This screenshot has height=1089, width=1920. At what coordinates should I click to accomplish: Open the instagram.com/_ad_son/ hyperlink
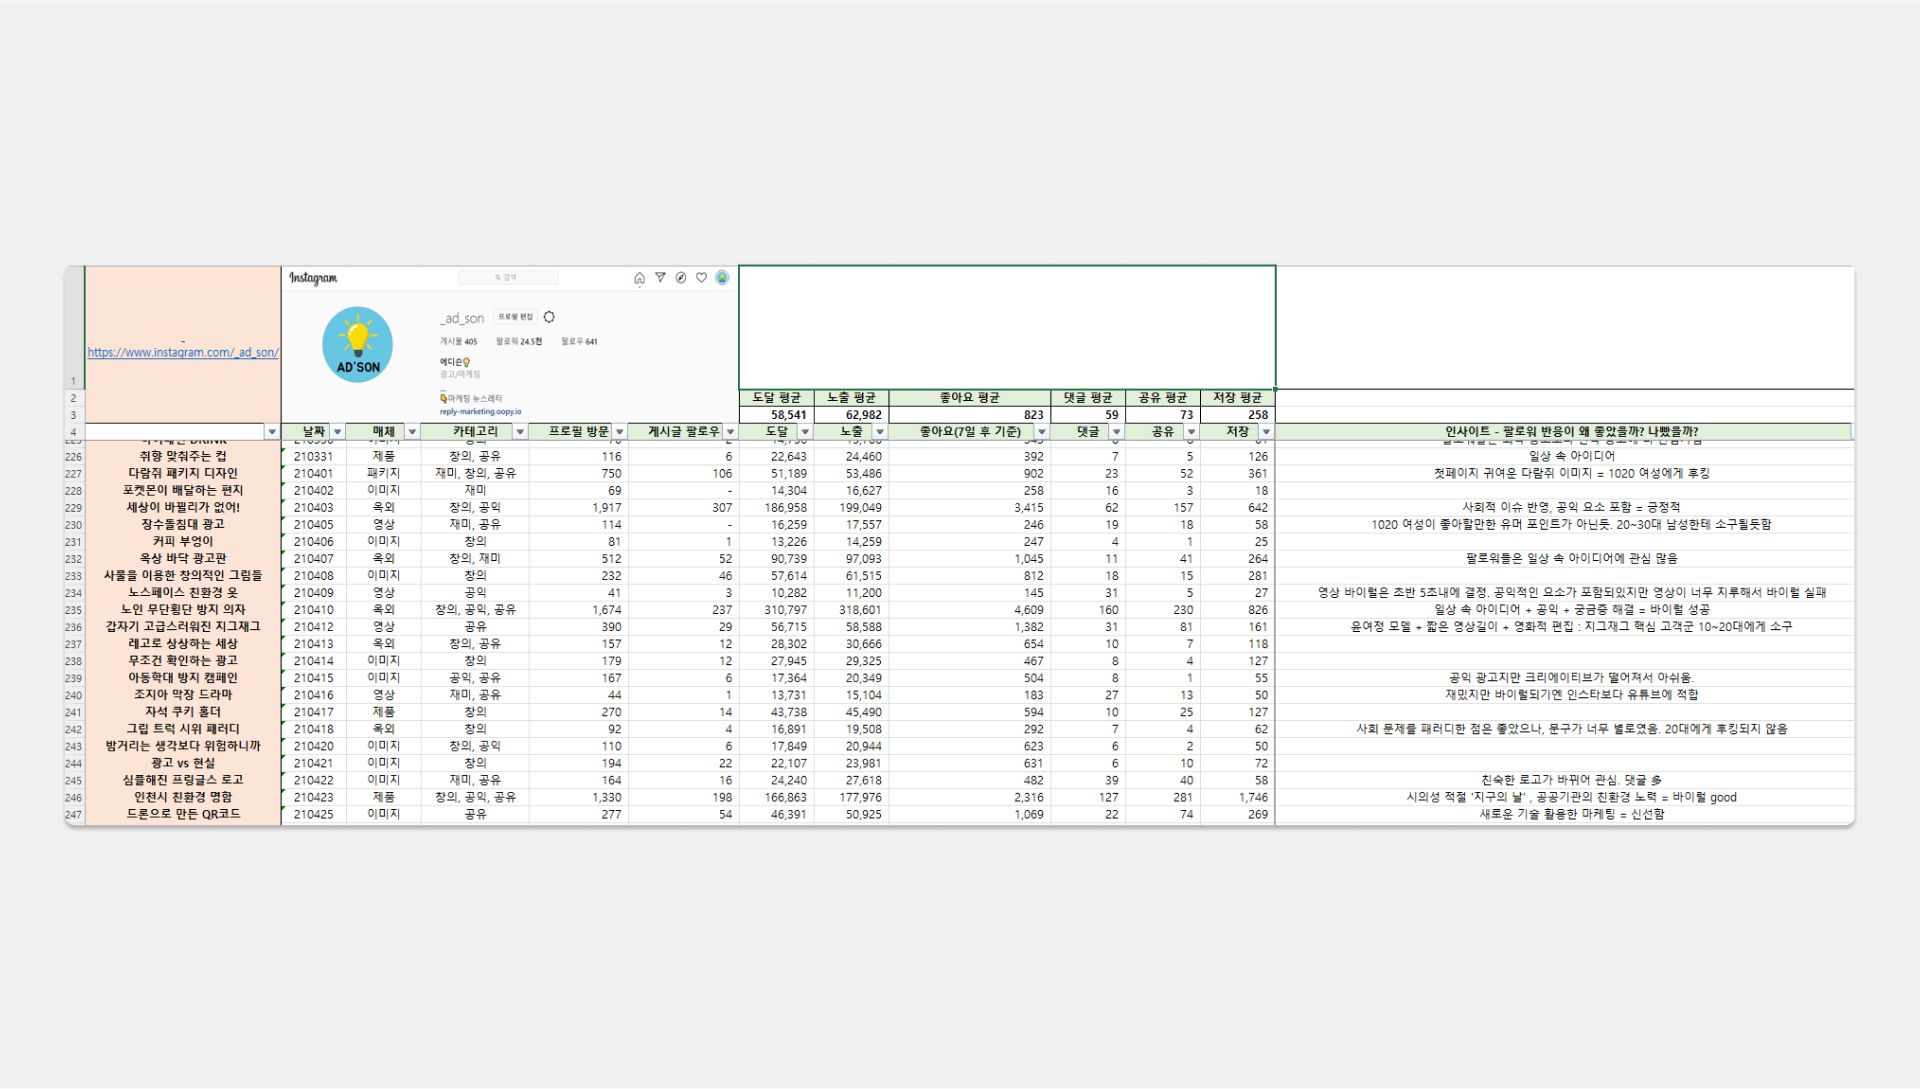(183, 352)
